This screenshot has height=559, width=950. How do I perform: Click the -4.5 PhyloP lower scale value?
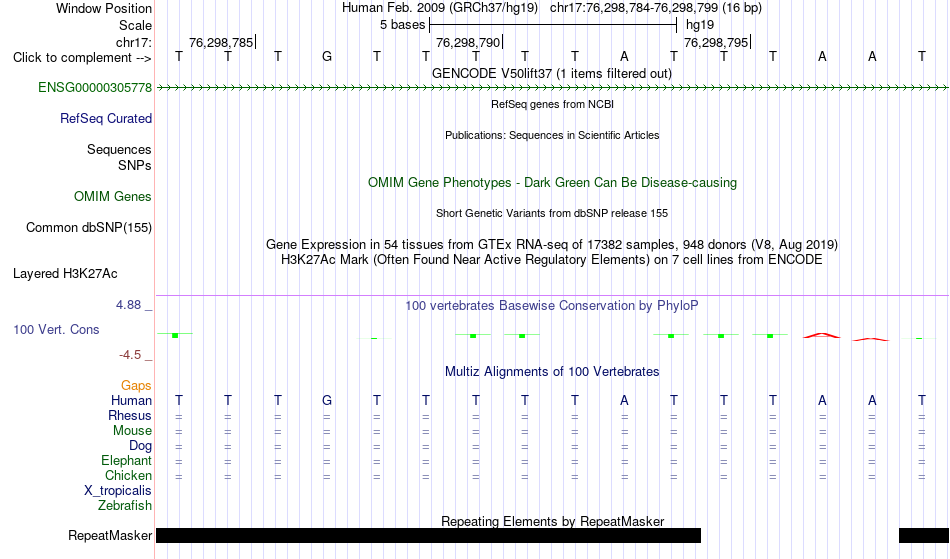[130, 355]
